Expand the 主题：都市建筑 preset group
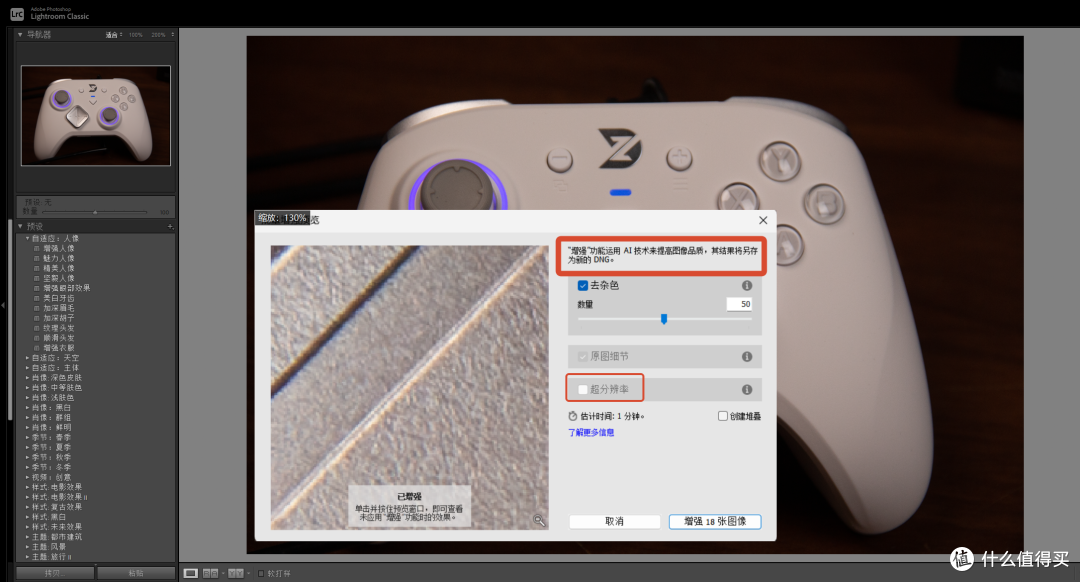 pyautogui.click(x=28, y=537)
